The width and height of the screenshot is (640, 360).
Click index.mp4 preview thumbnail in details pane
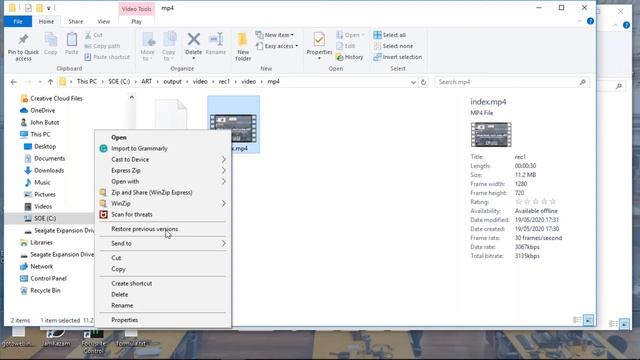coord(491,134)
